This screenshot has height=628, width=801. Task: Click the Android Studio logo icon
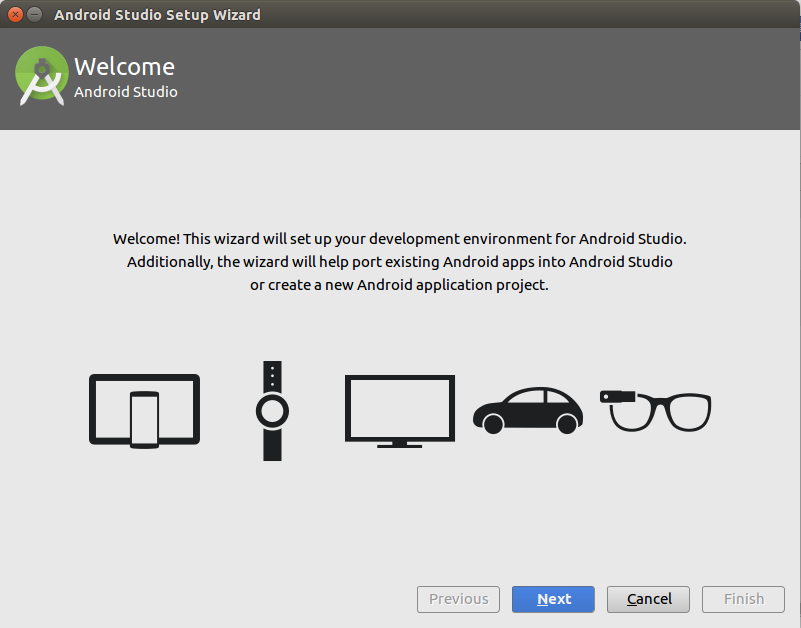click(42, 76)
